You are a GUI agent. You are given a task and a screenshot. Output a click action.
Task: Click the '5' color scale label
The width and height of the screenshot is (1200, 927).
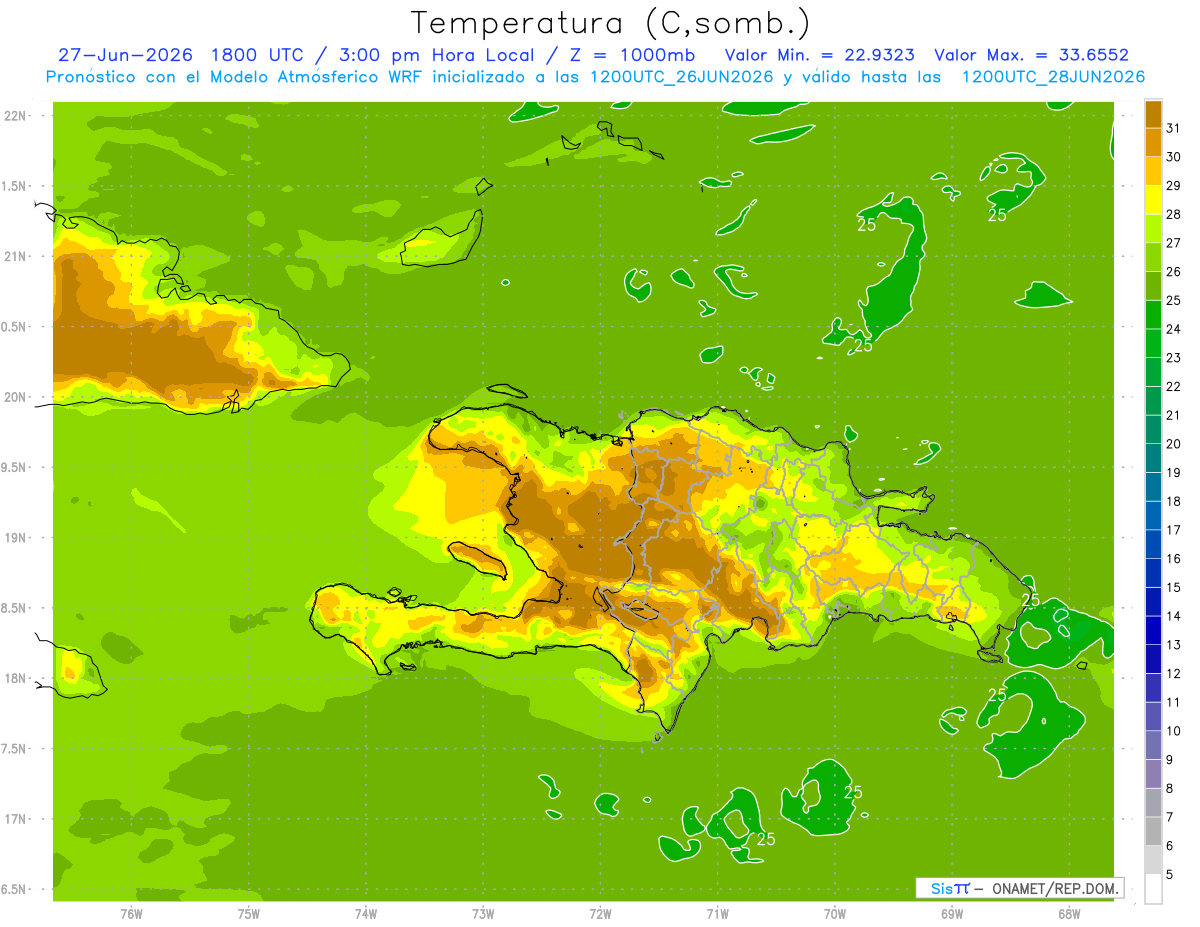pos(1170,874)
